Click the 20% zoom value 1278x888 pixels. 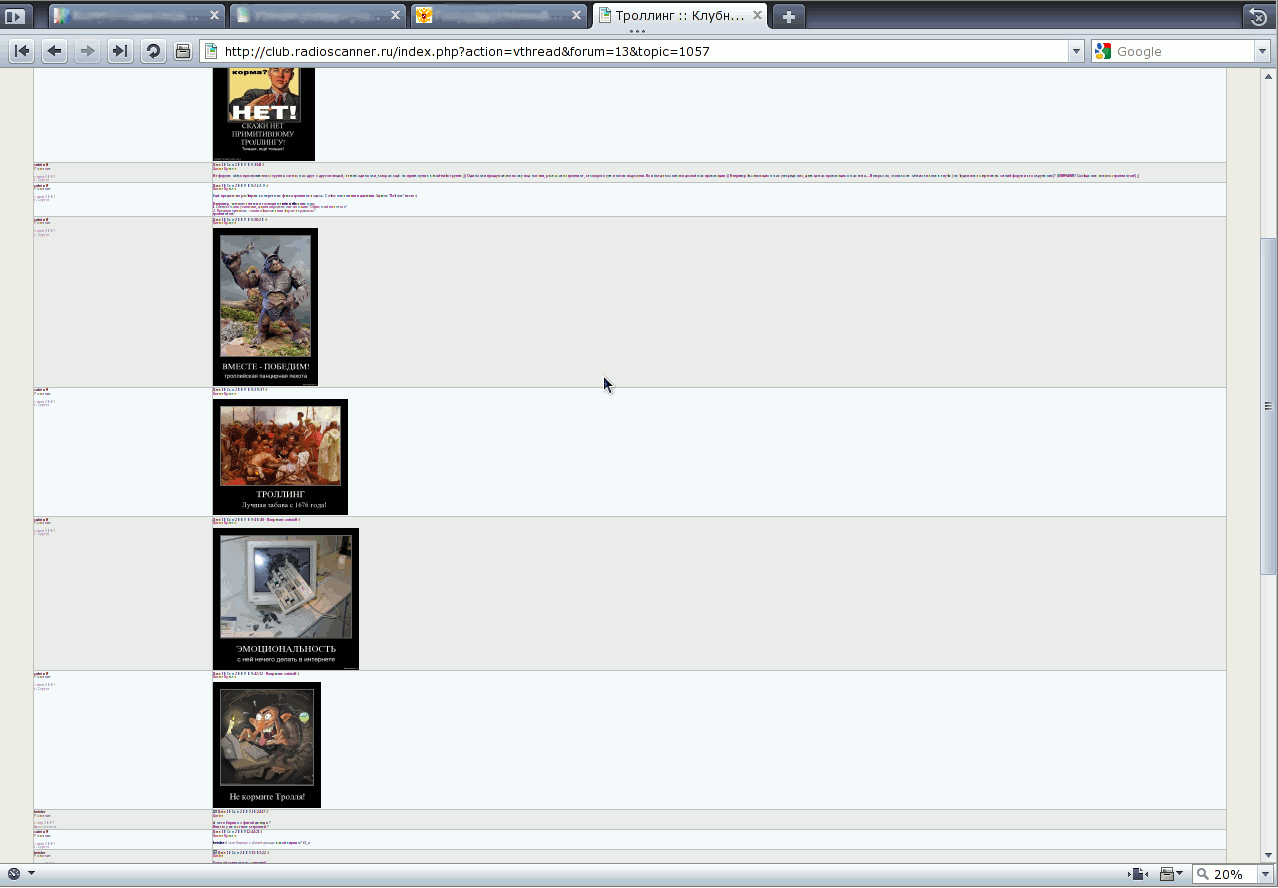coord(1228,874)
